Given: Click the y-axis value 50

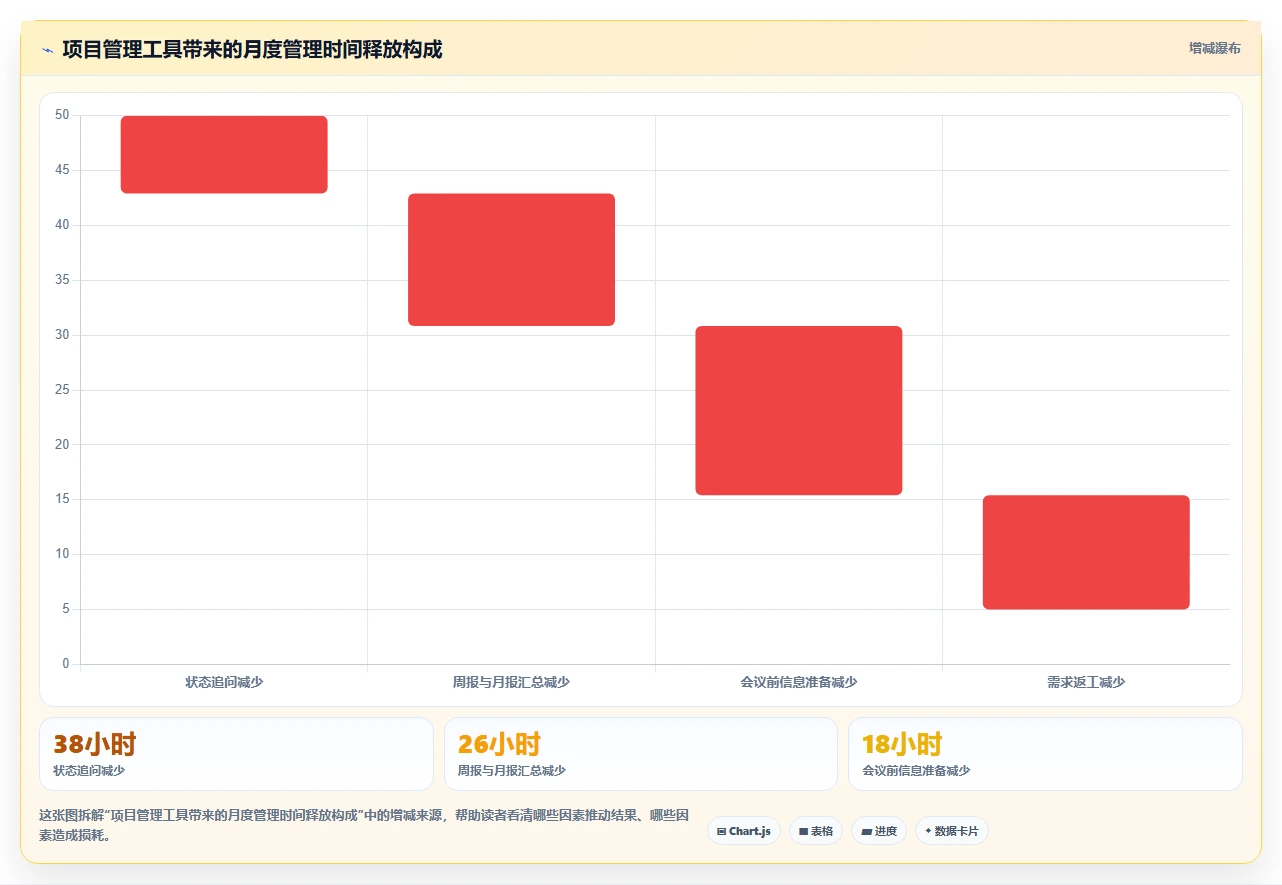Looking at the screenshot, I should pos(62,115).
